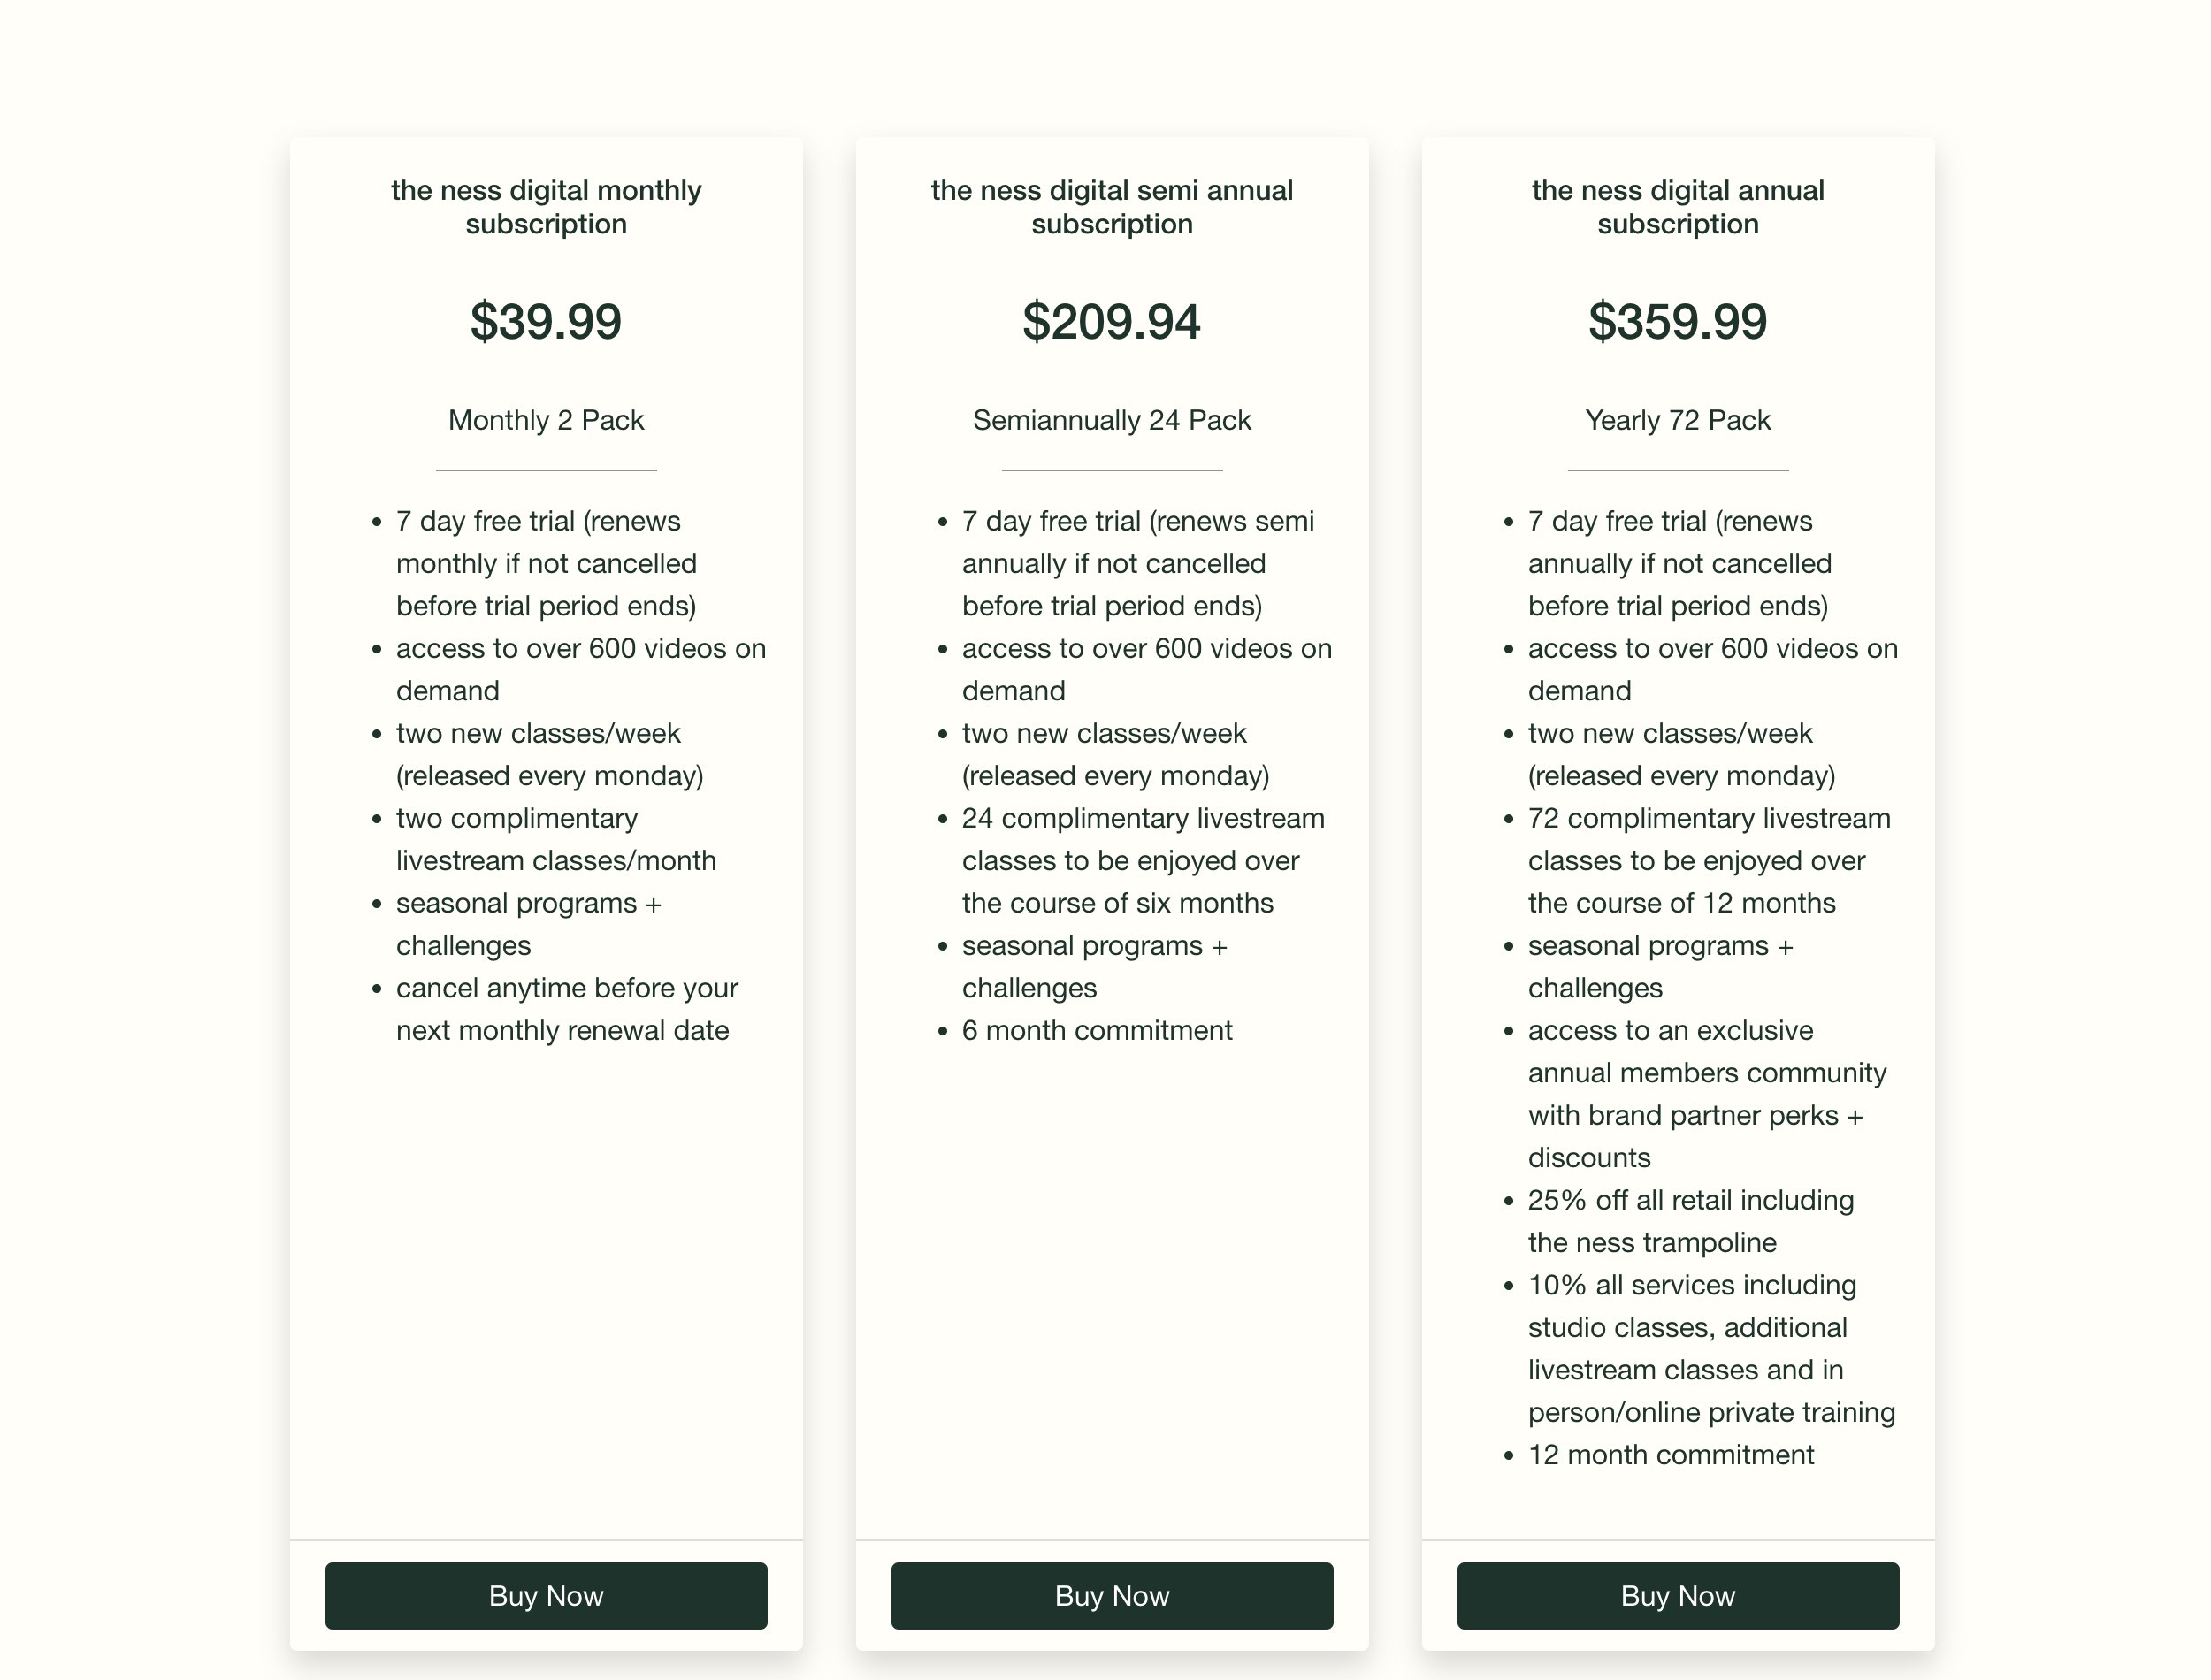Select the ness digital semi annual subscription title

tap(1112, 207)
